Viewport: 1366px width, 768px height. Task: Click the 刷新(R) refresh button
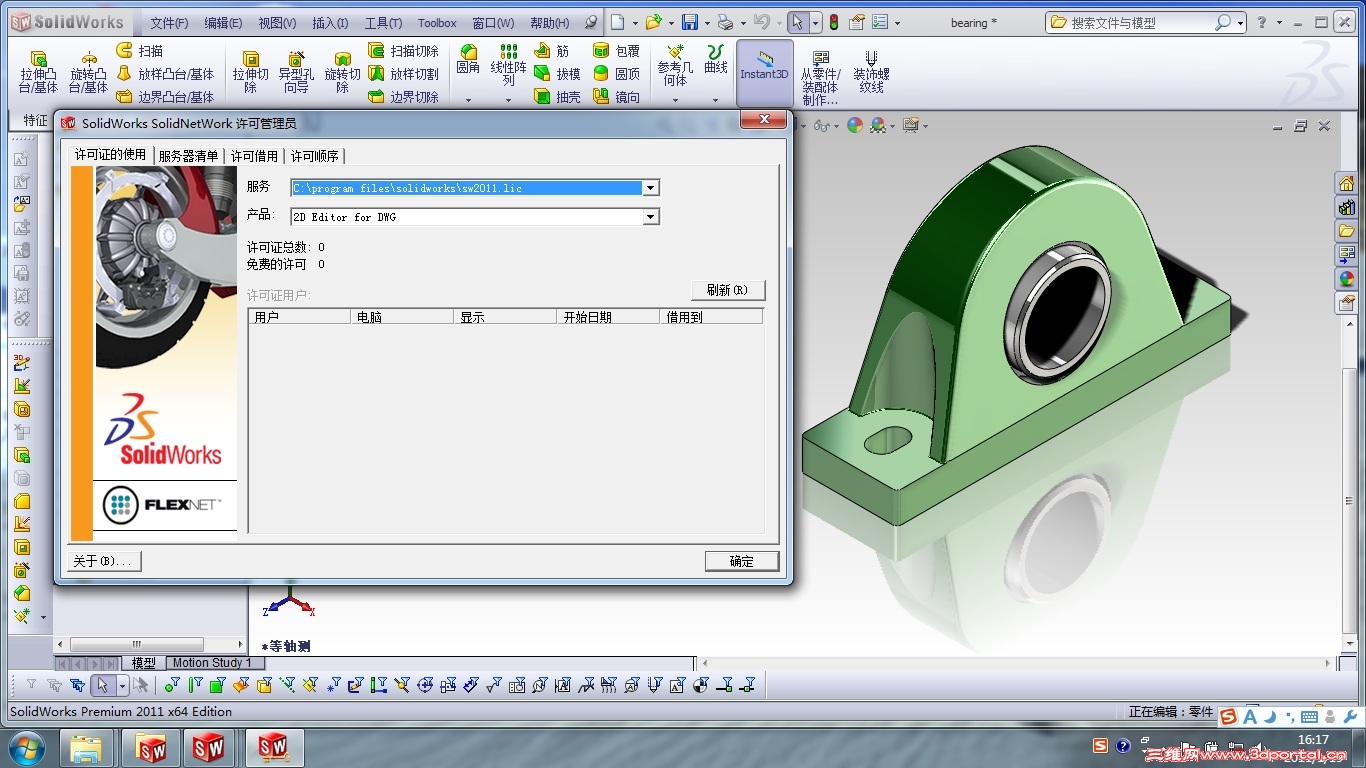tap(728, 290)
